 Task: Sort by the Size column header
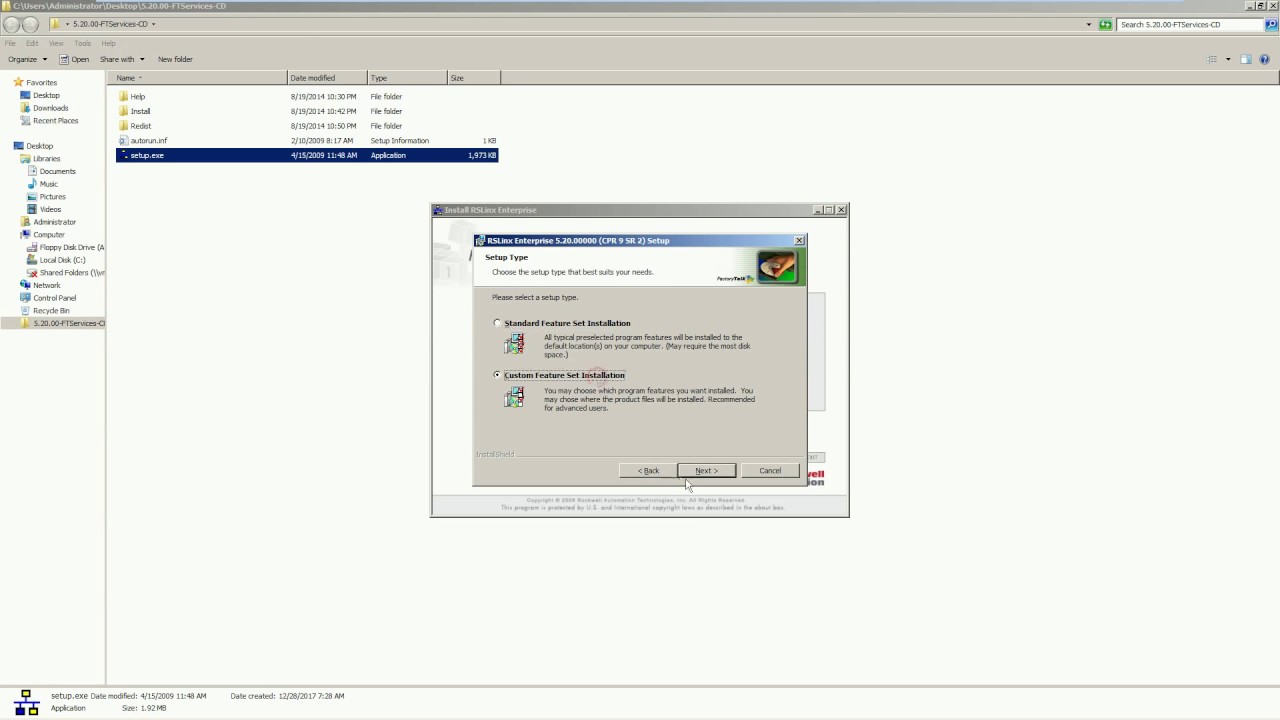472,78
